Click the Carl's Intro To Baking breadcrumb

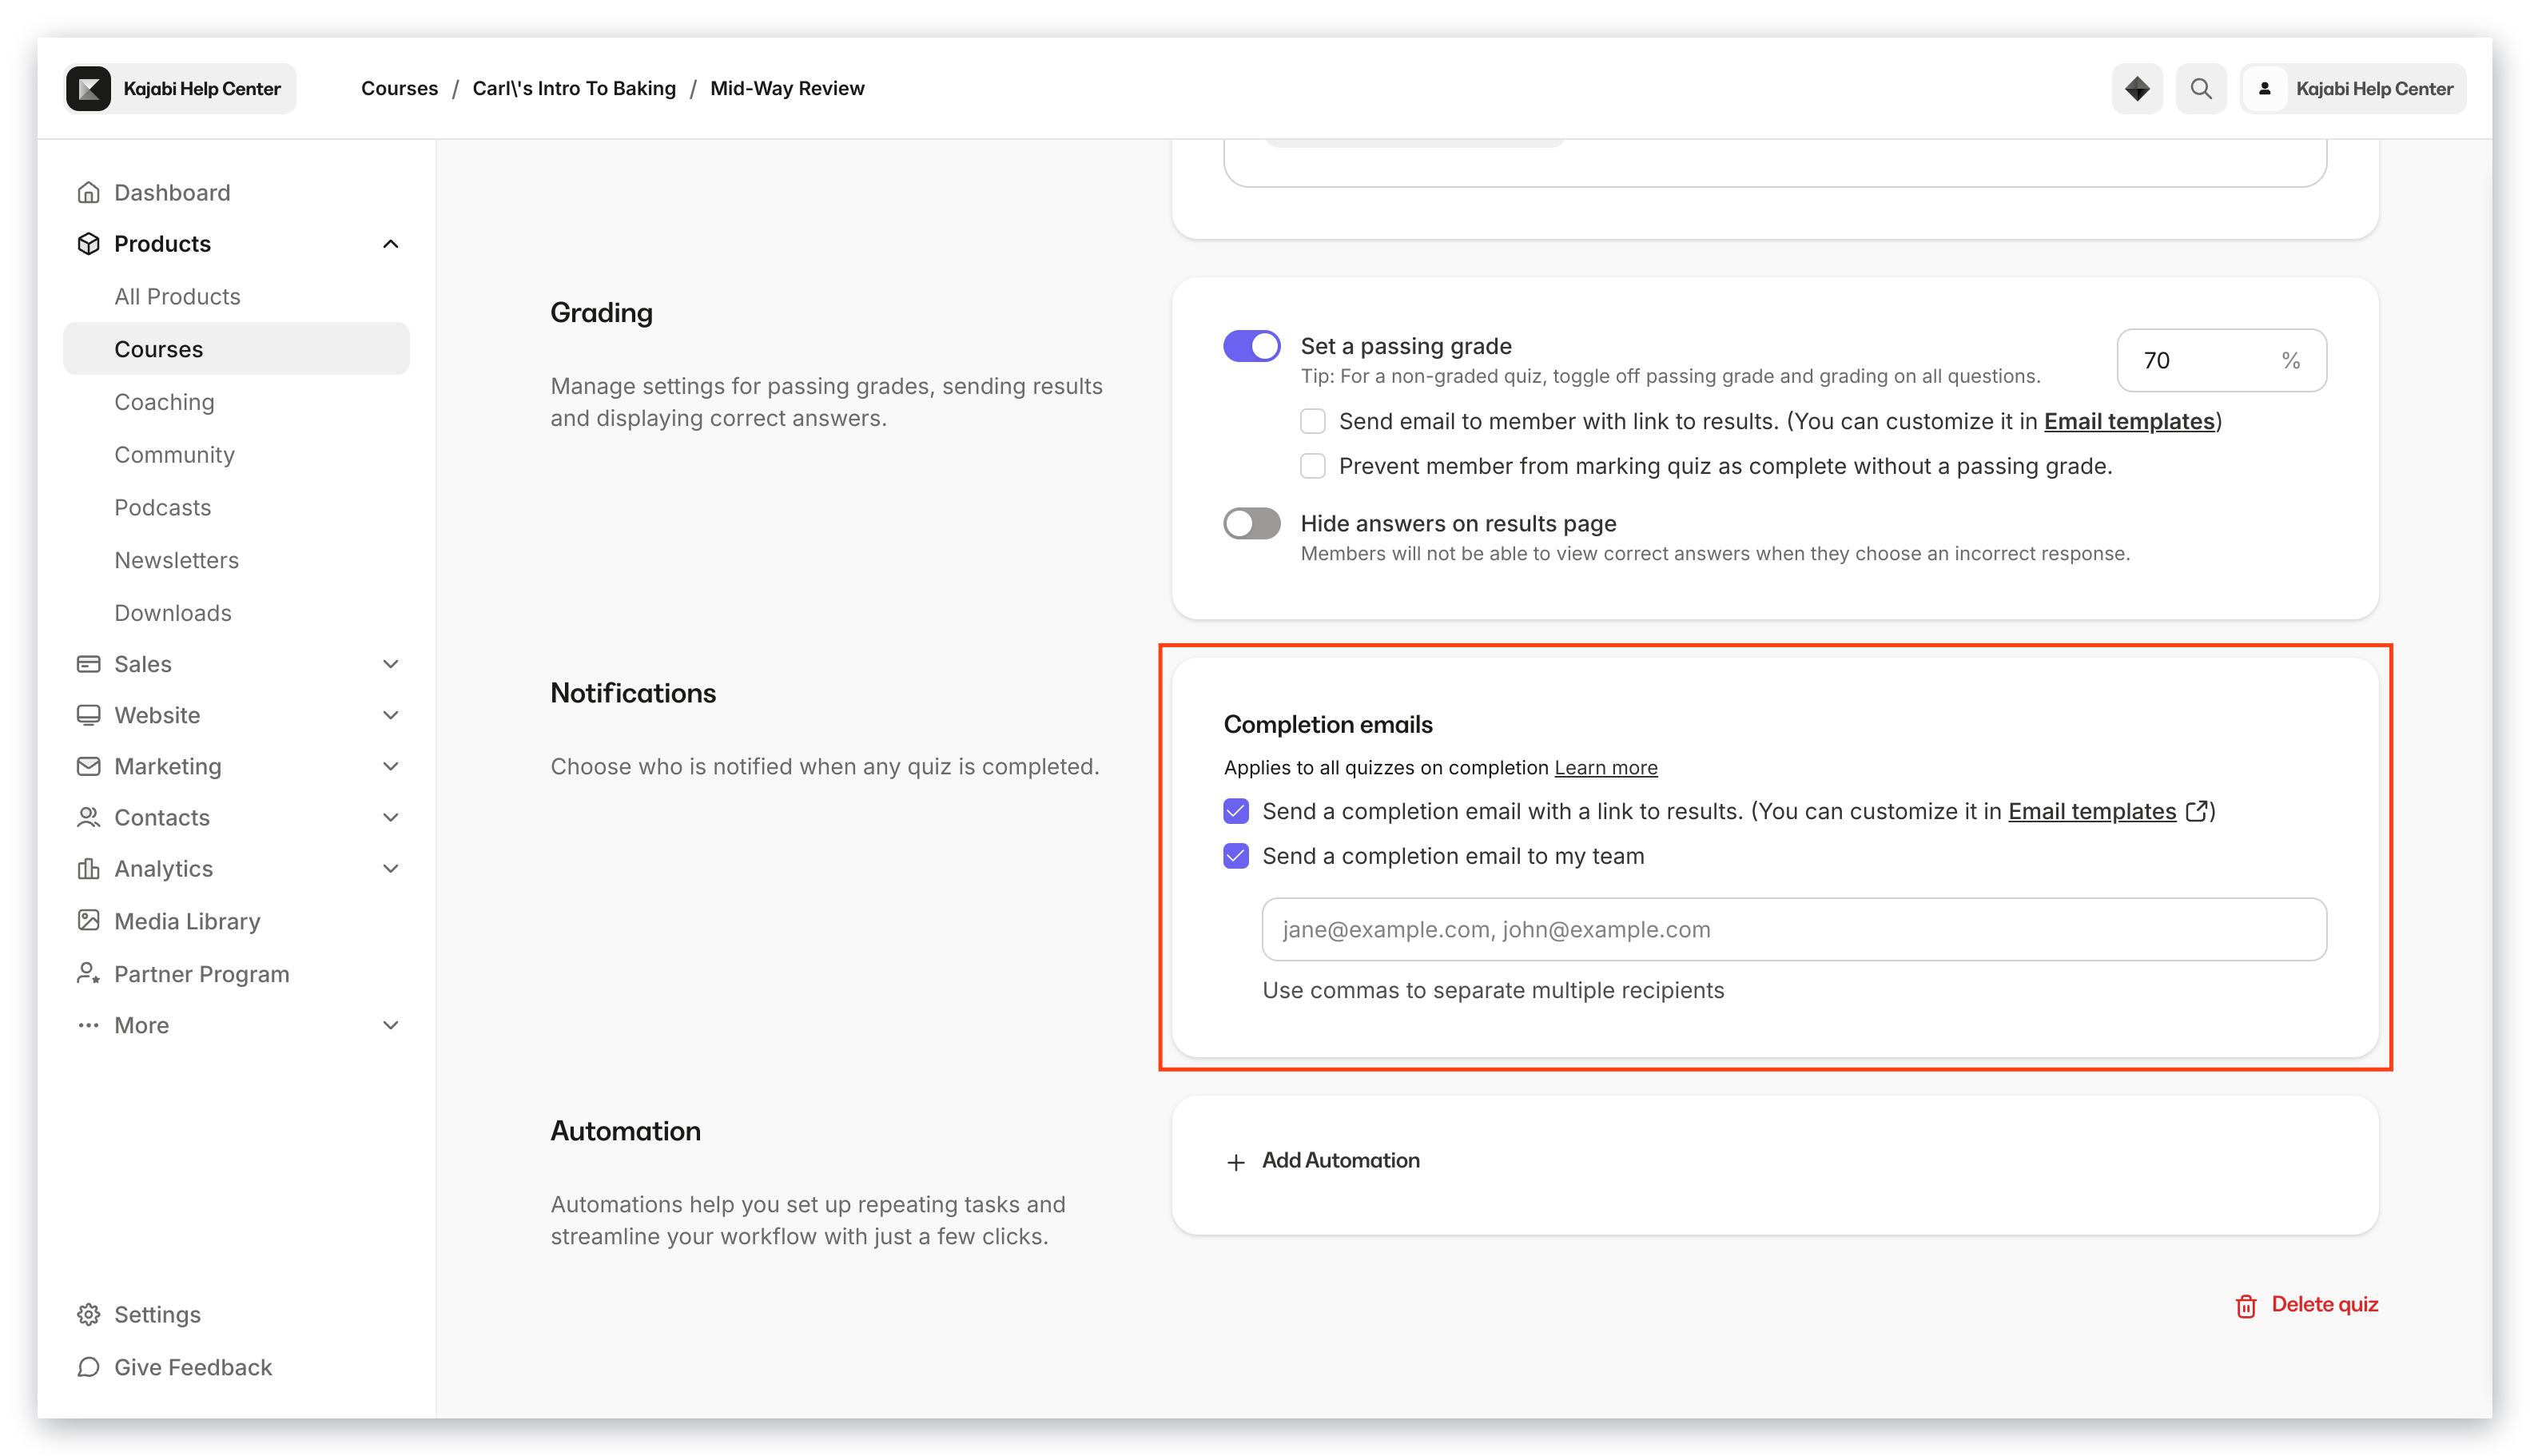(574, 88)
